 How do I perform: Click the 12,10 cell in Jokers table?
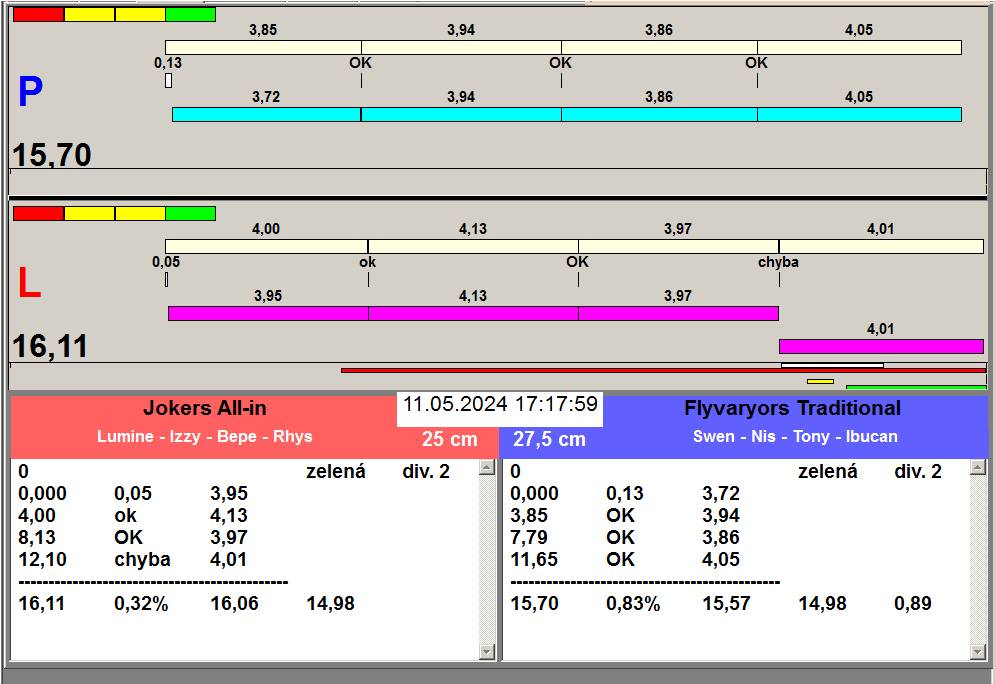[43, 560]
